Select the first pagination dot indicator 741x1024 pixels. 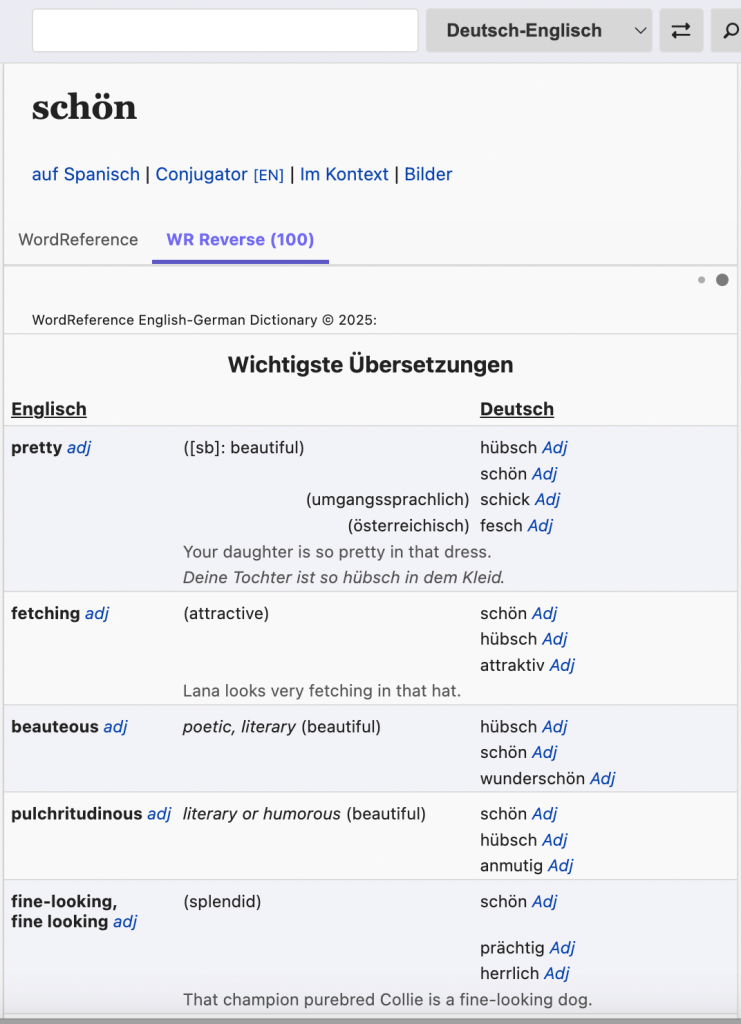(701, 280)
